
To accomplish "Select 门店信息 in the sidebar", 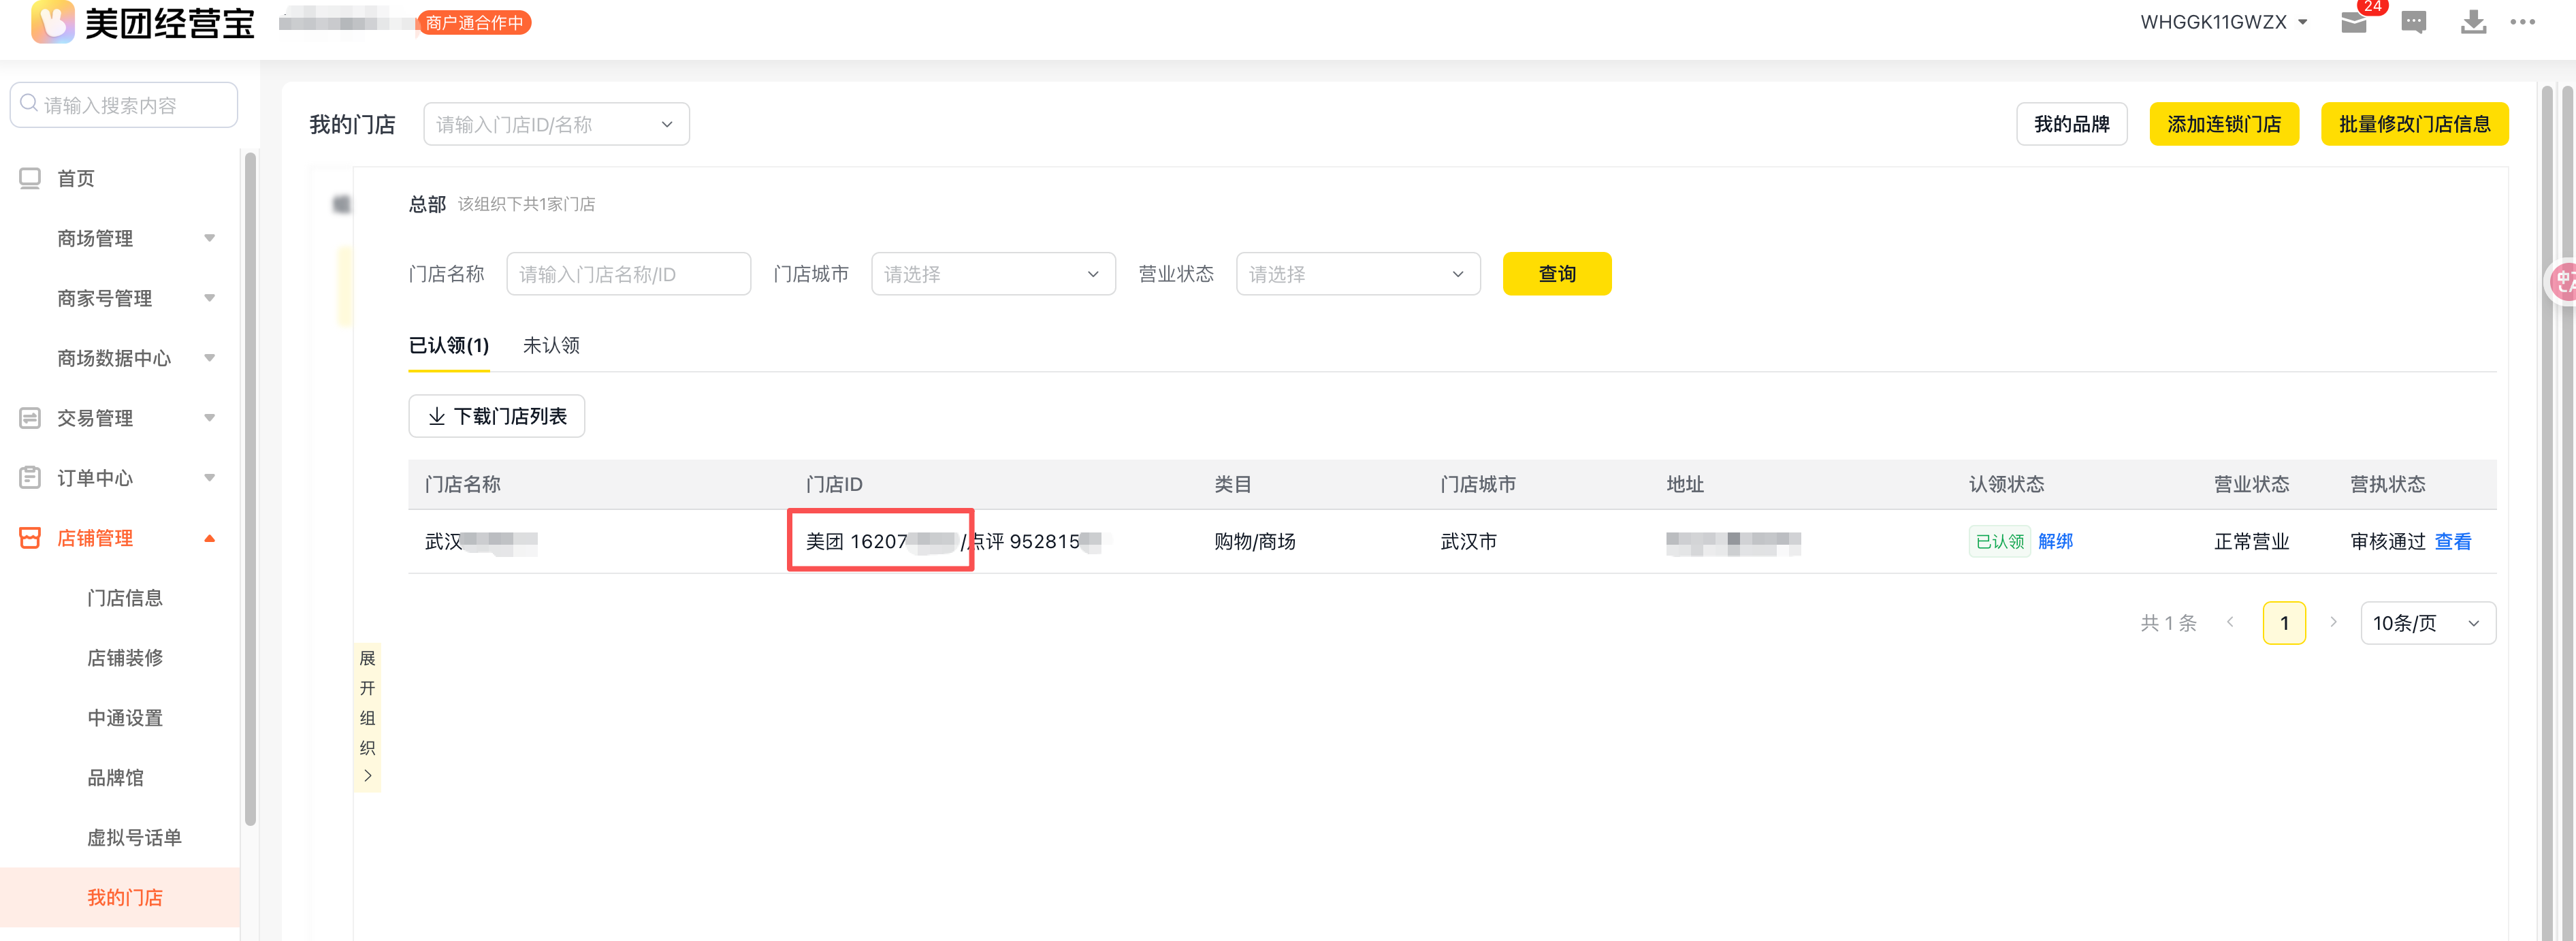I will coord(125,598).
